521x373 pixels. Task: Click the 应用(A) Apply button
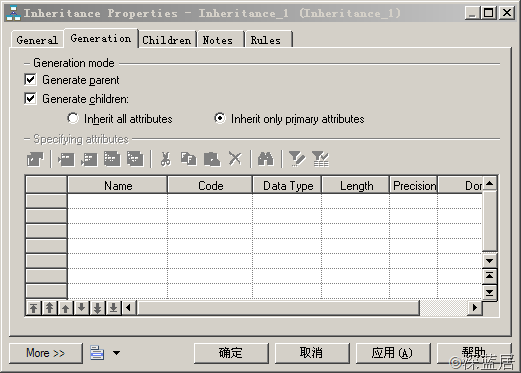tap(393, 353)
